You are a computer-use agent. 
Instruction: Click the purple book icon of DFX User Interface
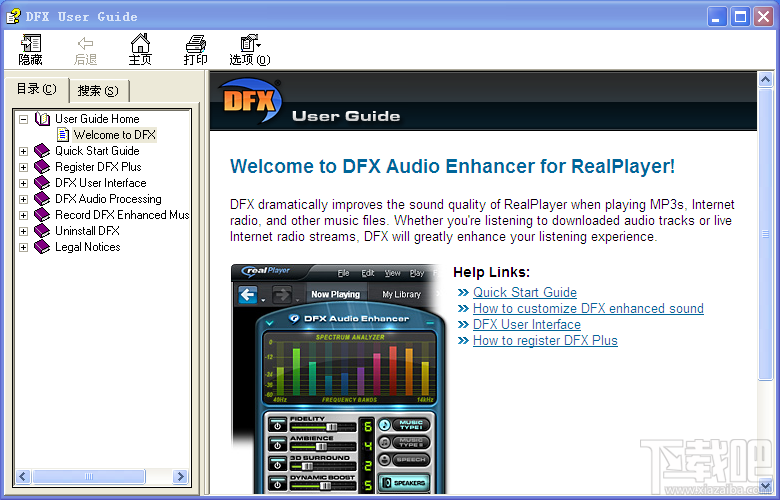click(42, 183)
